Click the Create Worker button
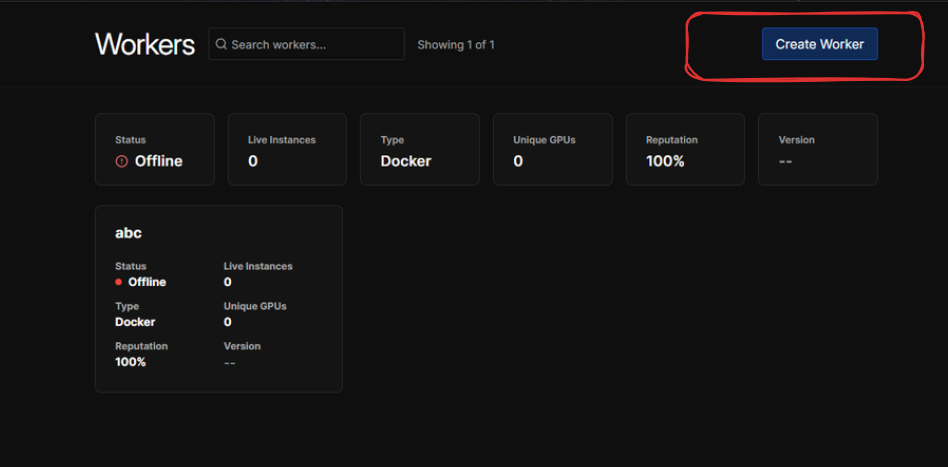Image resolution: width=948 pixels, height=467 pixels. coord(819,44)
